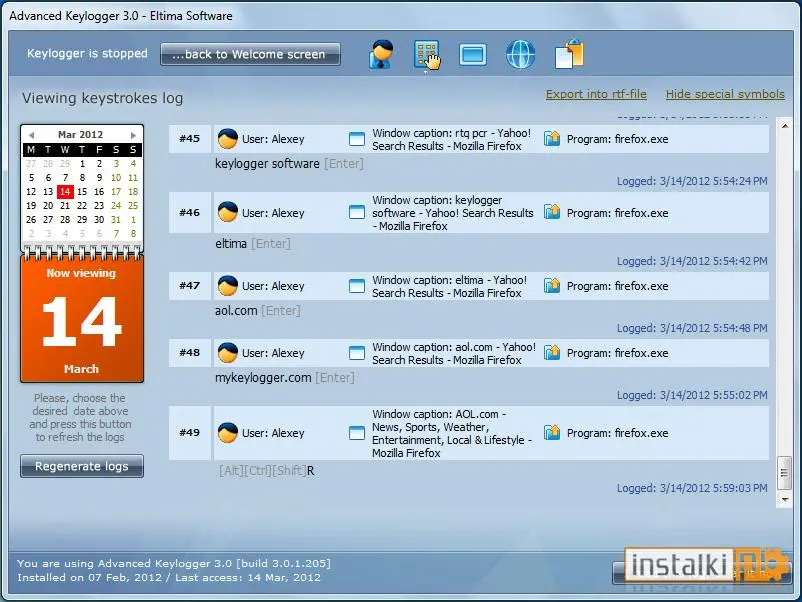Viewport: 802px width, 602px height.
Task: Select log entry number #46
Action: click(x=190, y=212)
